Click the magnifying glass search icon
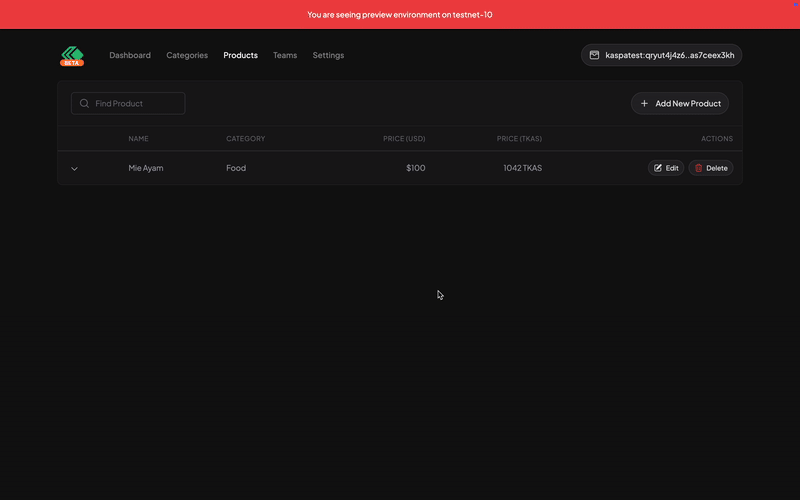This screenshot has height=500, width=800. point(84,103)
